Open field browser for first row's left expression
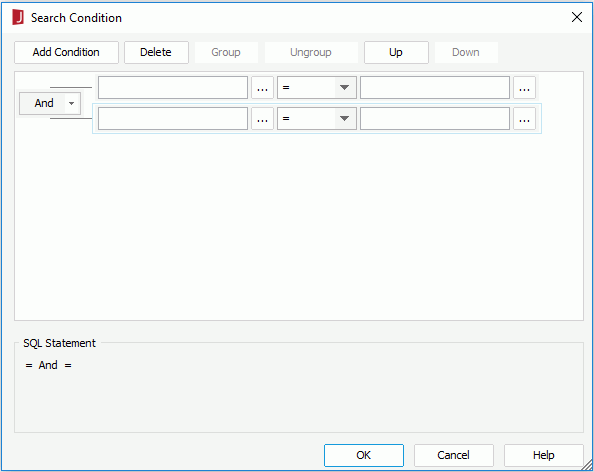594x472 pixels. pyautogui.click(x=262, y=88)
